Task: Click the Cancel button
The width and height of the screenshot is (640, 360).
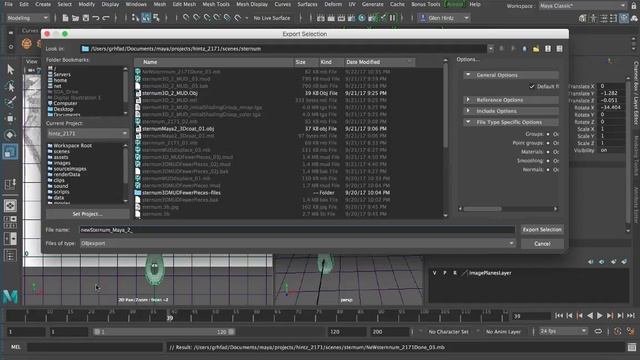Action: click(x=542, y=244)
